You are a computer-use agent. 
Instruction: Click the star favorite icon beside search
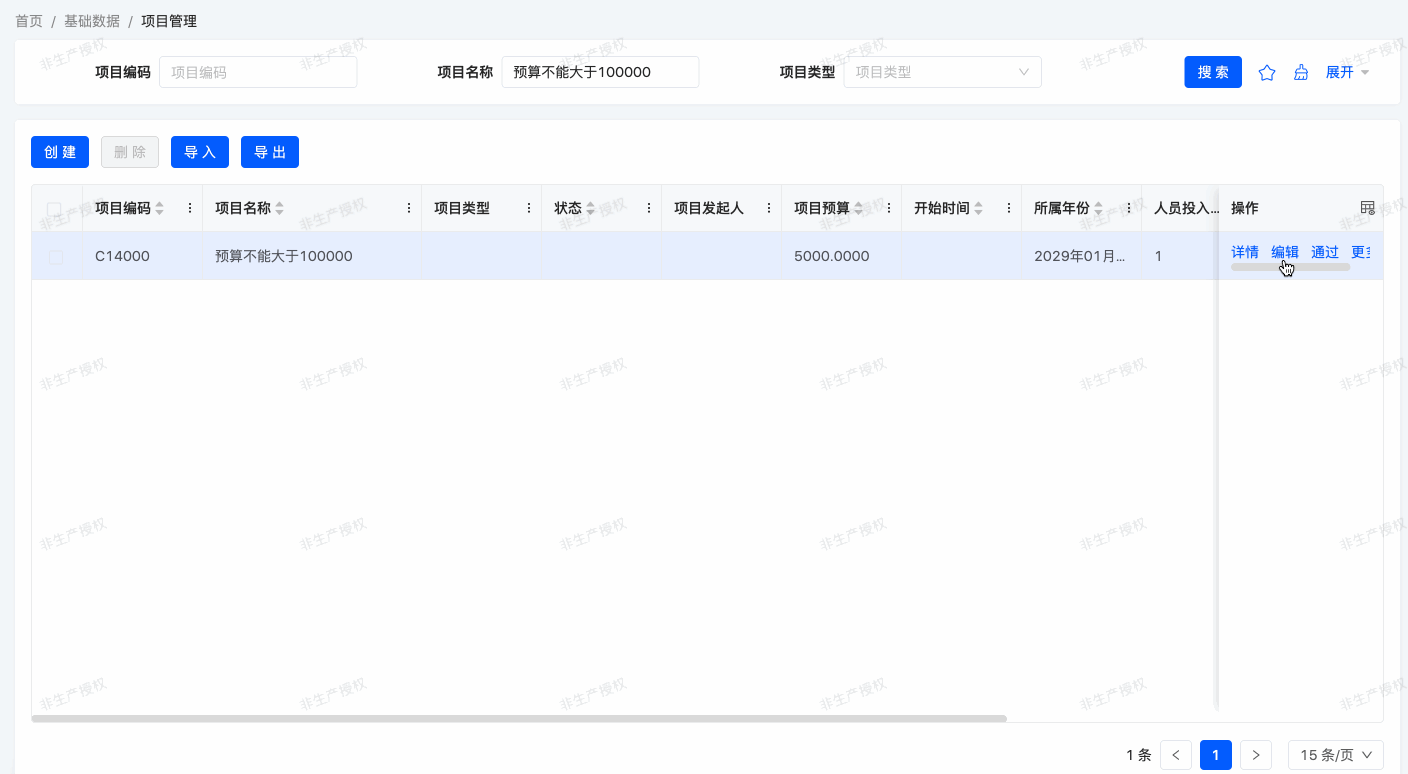point(1267,73)
